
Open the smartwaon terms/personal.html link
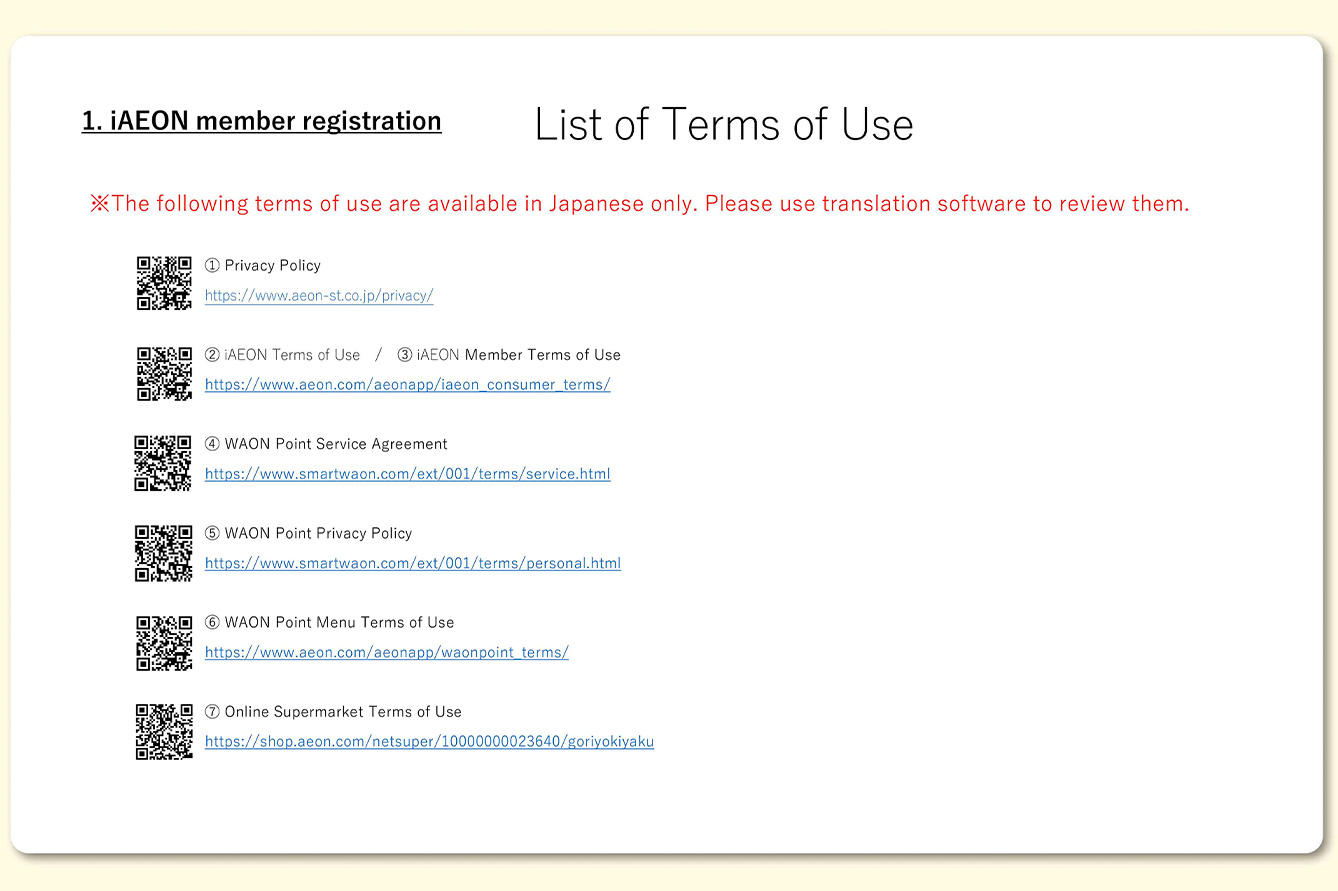[x=413, y=563]
